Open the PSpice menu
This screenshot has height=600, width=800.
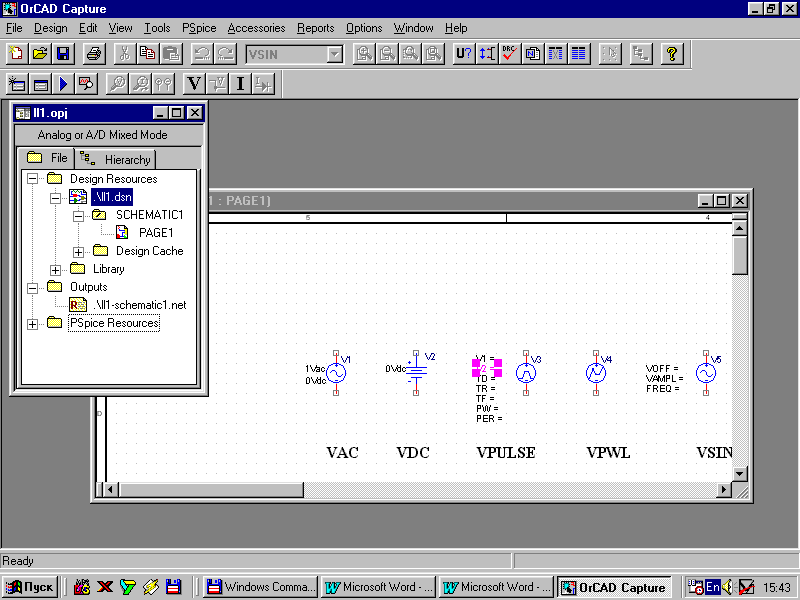[199, 28]
